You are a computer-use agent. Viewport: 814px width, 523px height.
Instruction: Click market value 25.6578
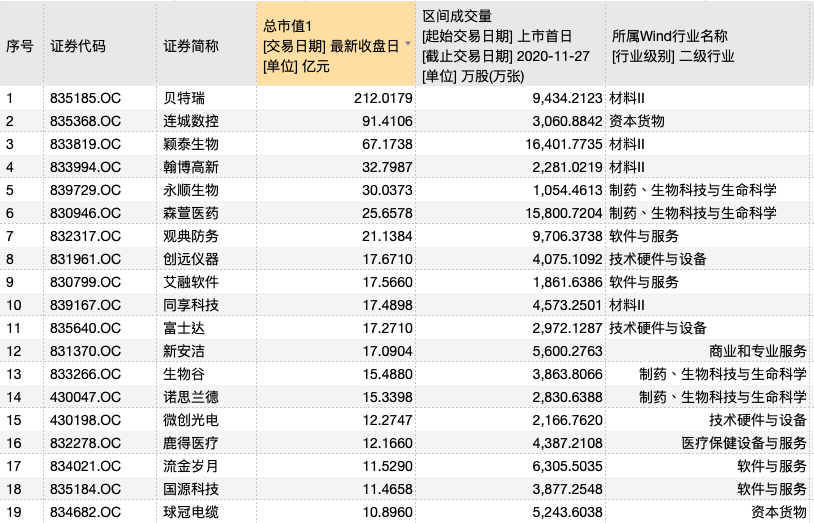(x=387, y=213)
